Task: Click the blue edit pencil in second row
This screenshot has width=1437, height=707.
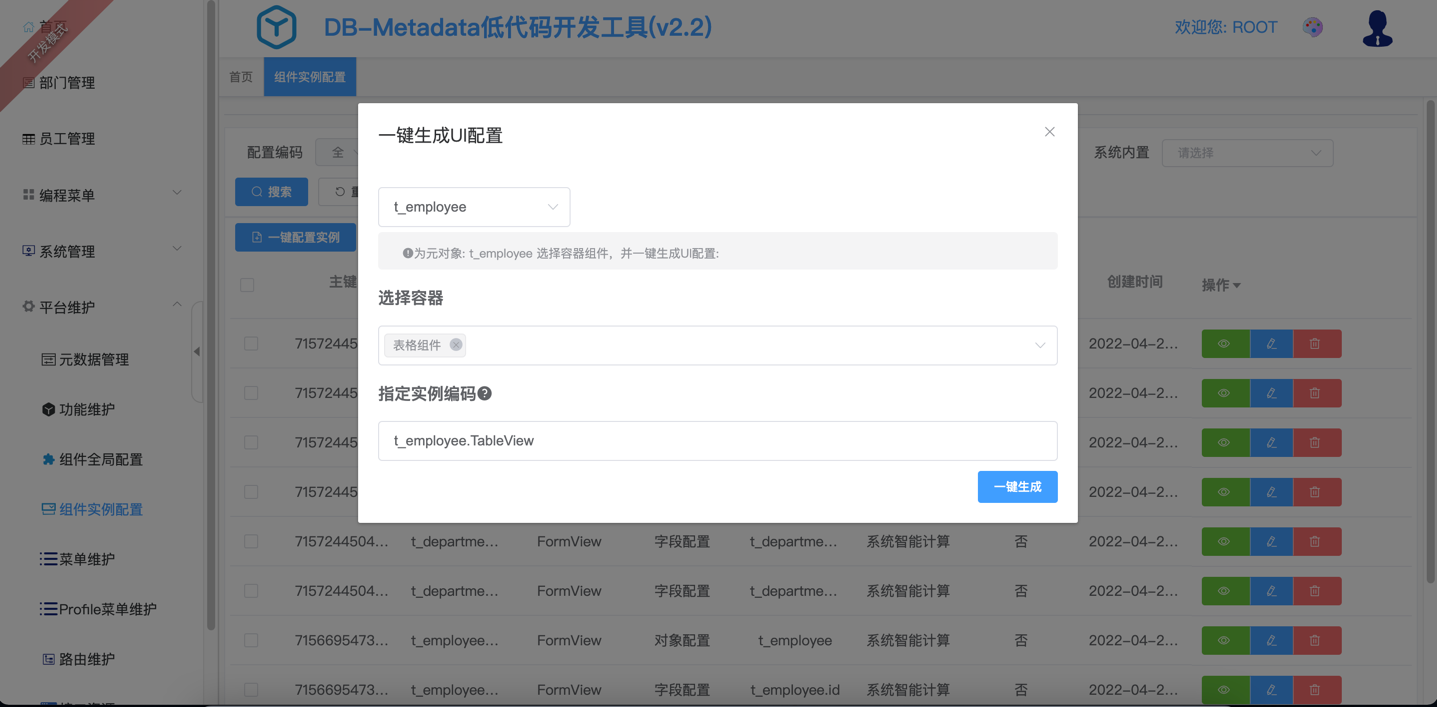Action: tap(1271, 393)
